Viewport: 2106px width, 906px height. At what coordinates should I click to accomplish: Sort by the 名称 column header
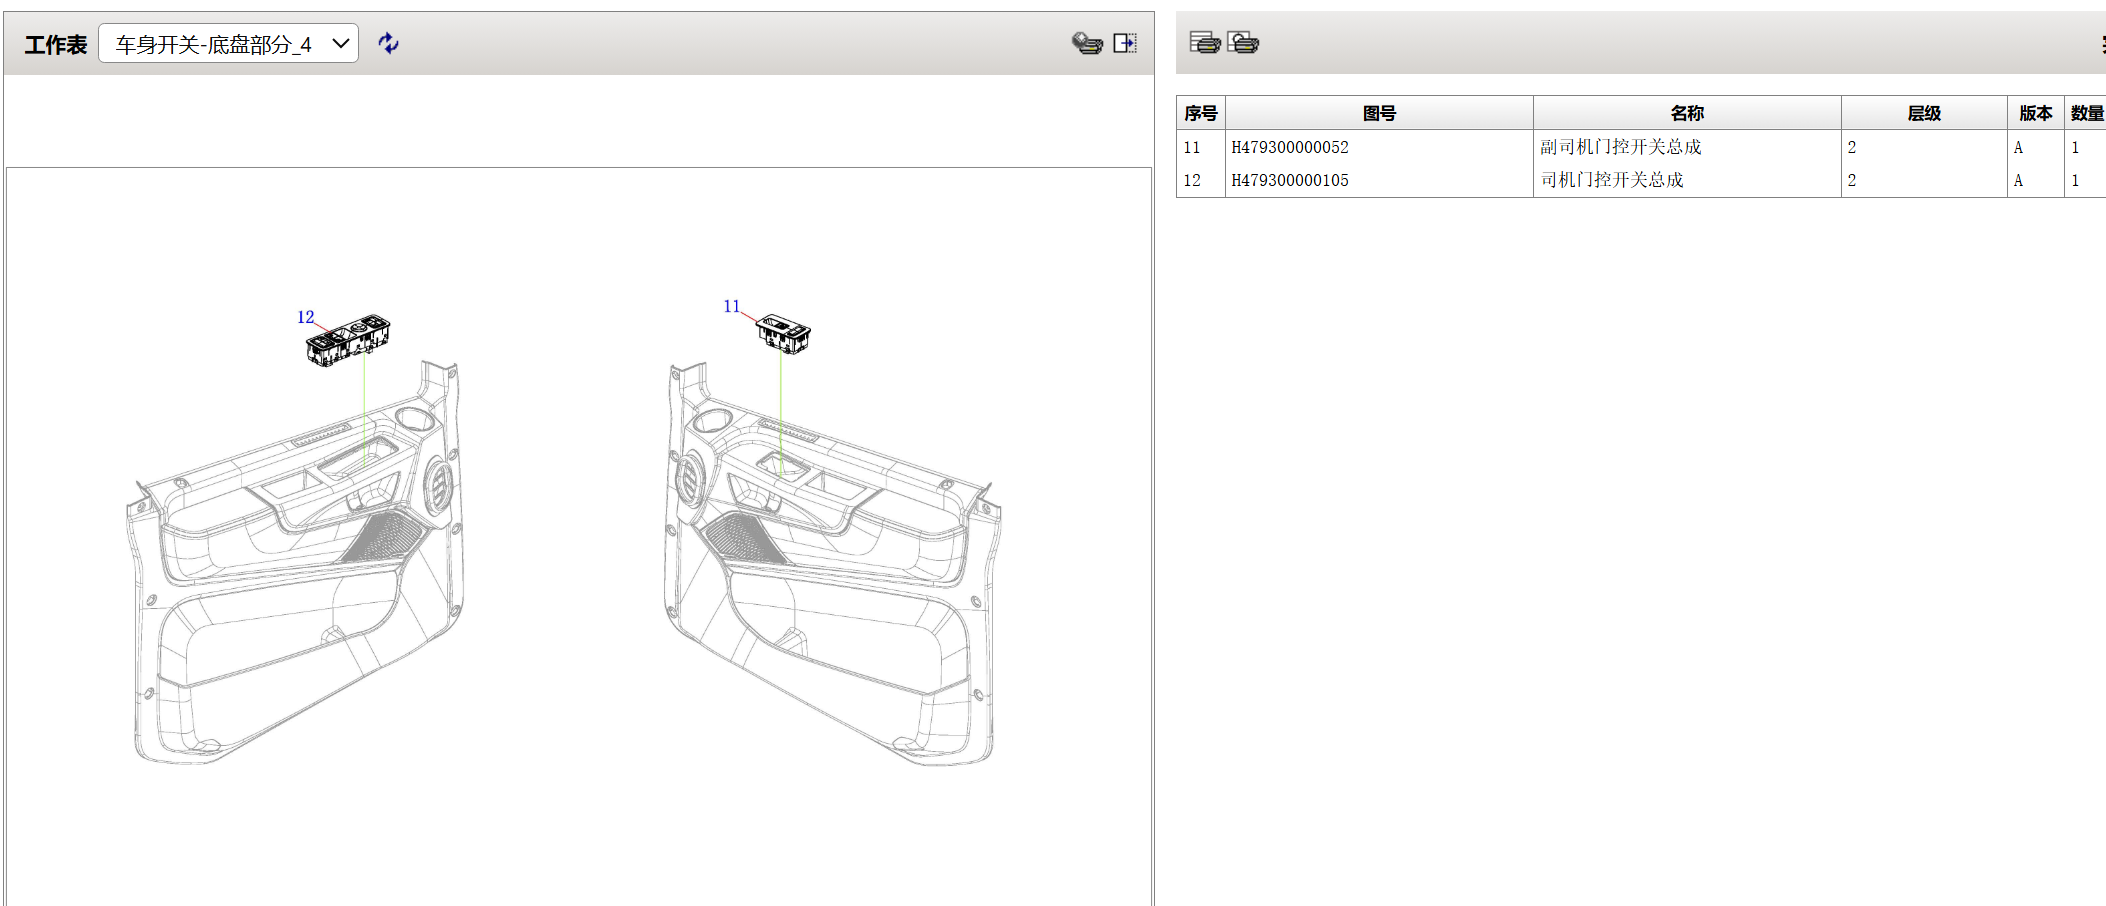tap(1687, 113)
